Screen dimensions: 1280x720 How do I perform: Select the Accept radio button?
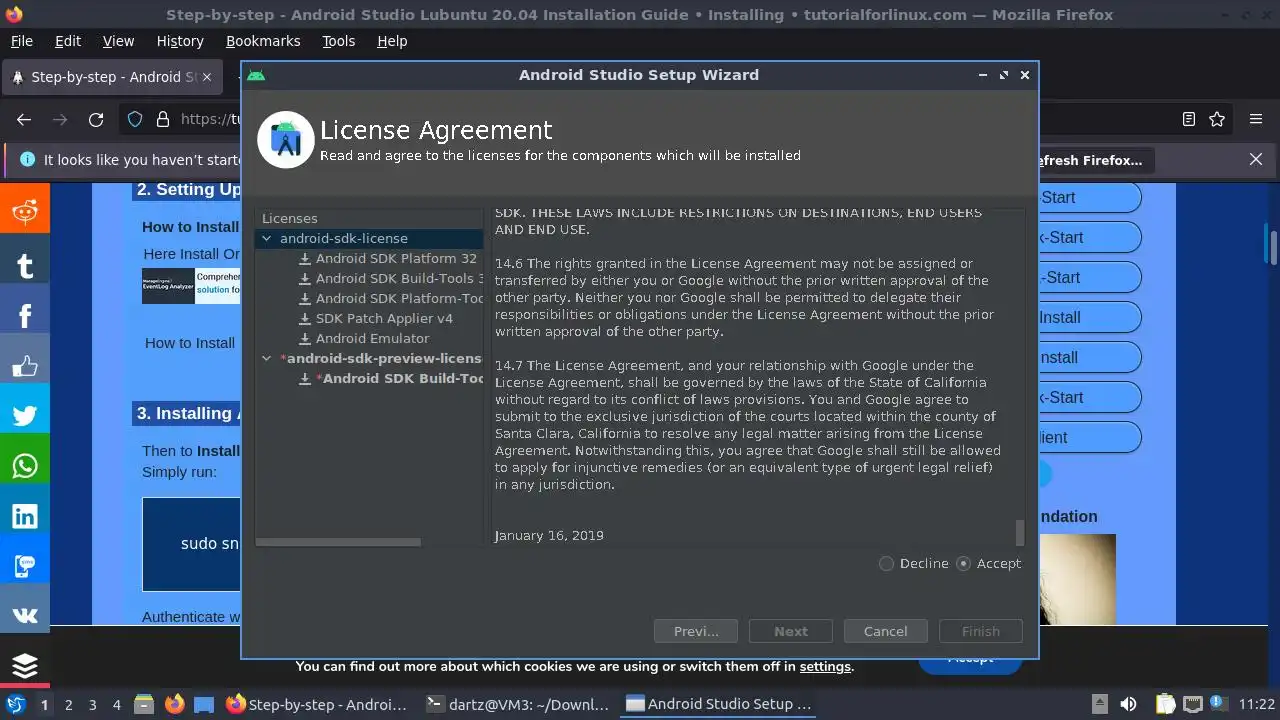pos(963,564)
